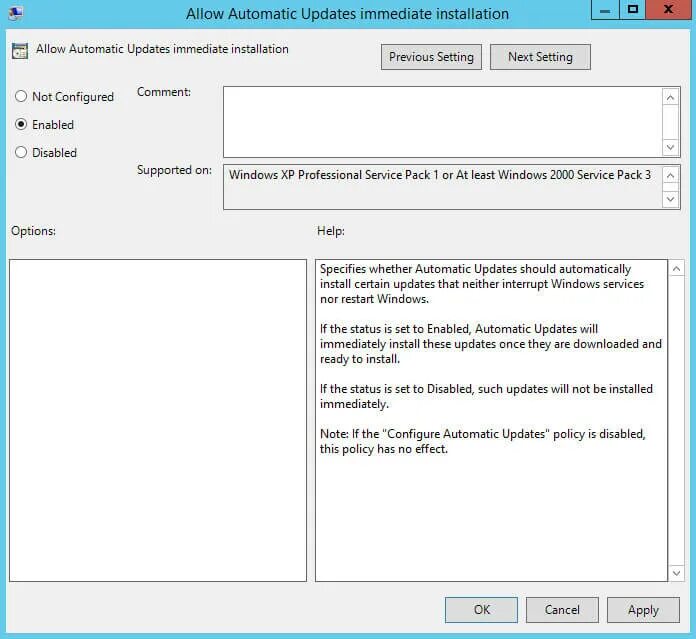Maximize the policy dialog window
The image size is (696, 639).
[x=633, y=10]
